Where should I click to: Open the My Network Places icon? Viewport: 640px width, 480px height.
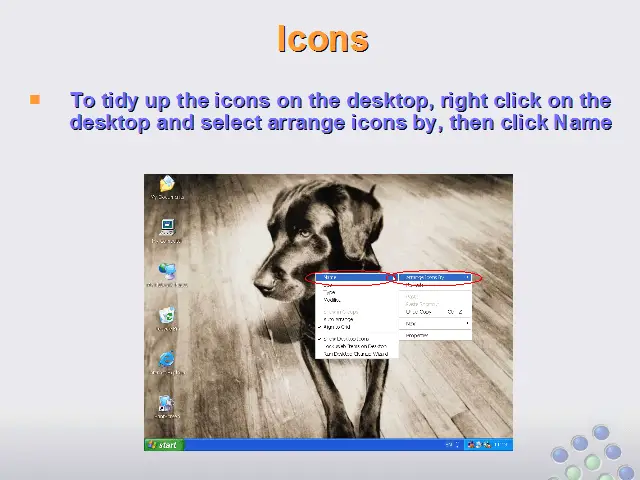[166, 272]
